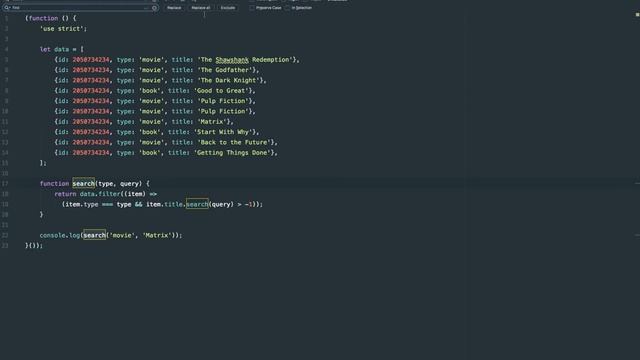Click the magnifier icon in the replace field
The width and height of the screenshot is (640, 360).
tap(7, 7)
